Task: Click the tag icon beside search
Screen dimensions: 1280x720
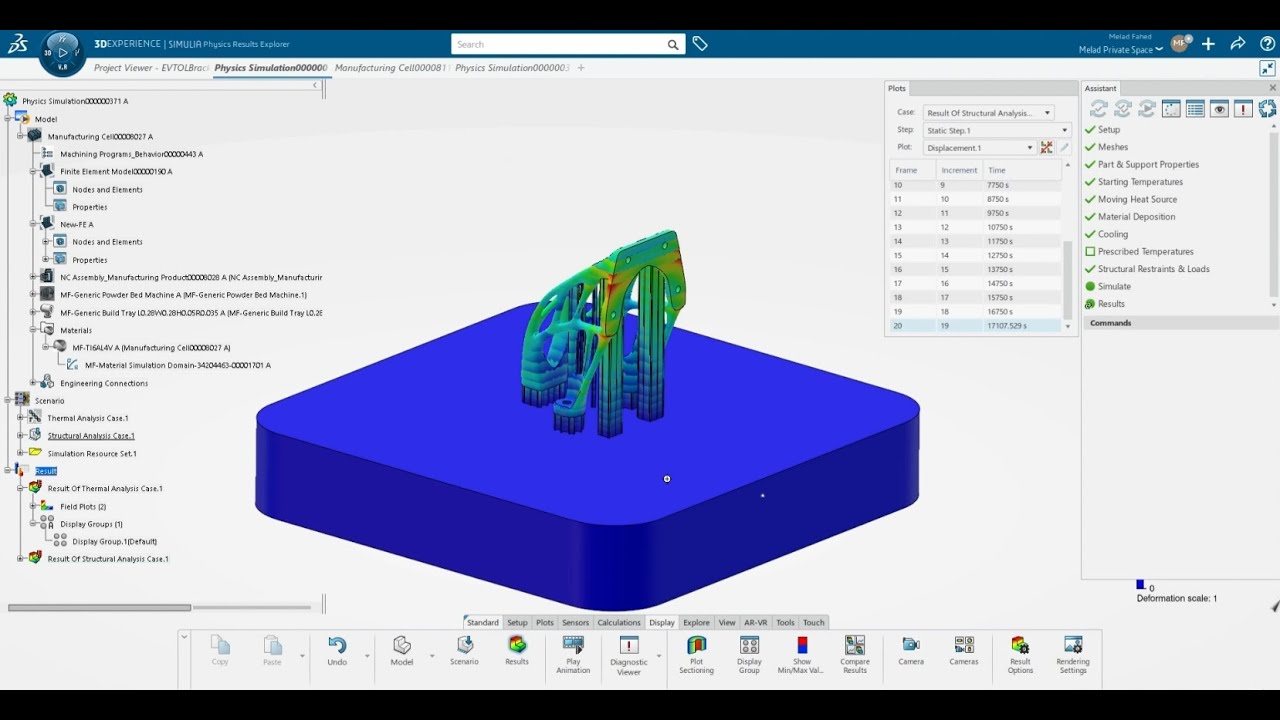Action: click(700, 44)
